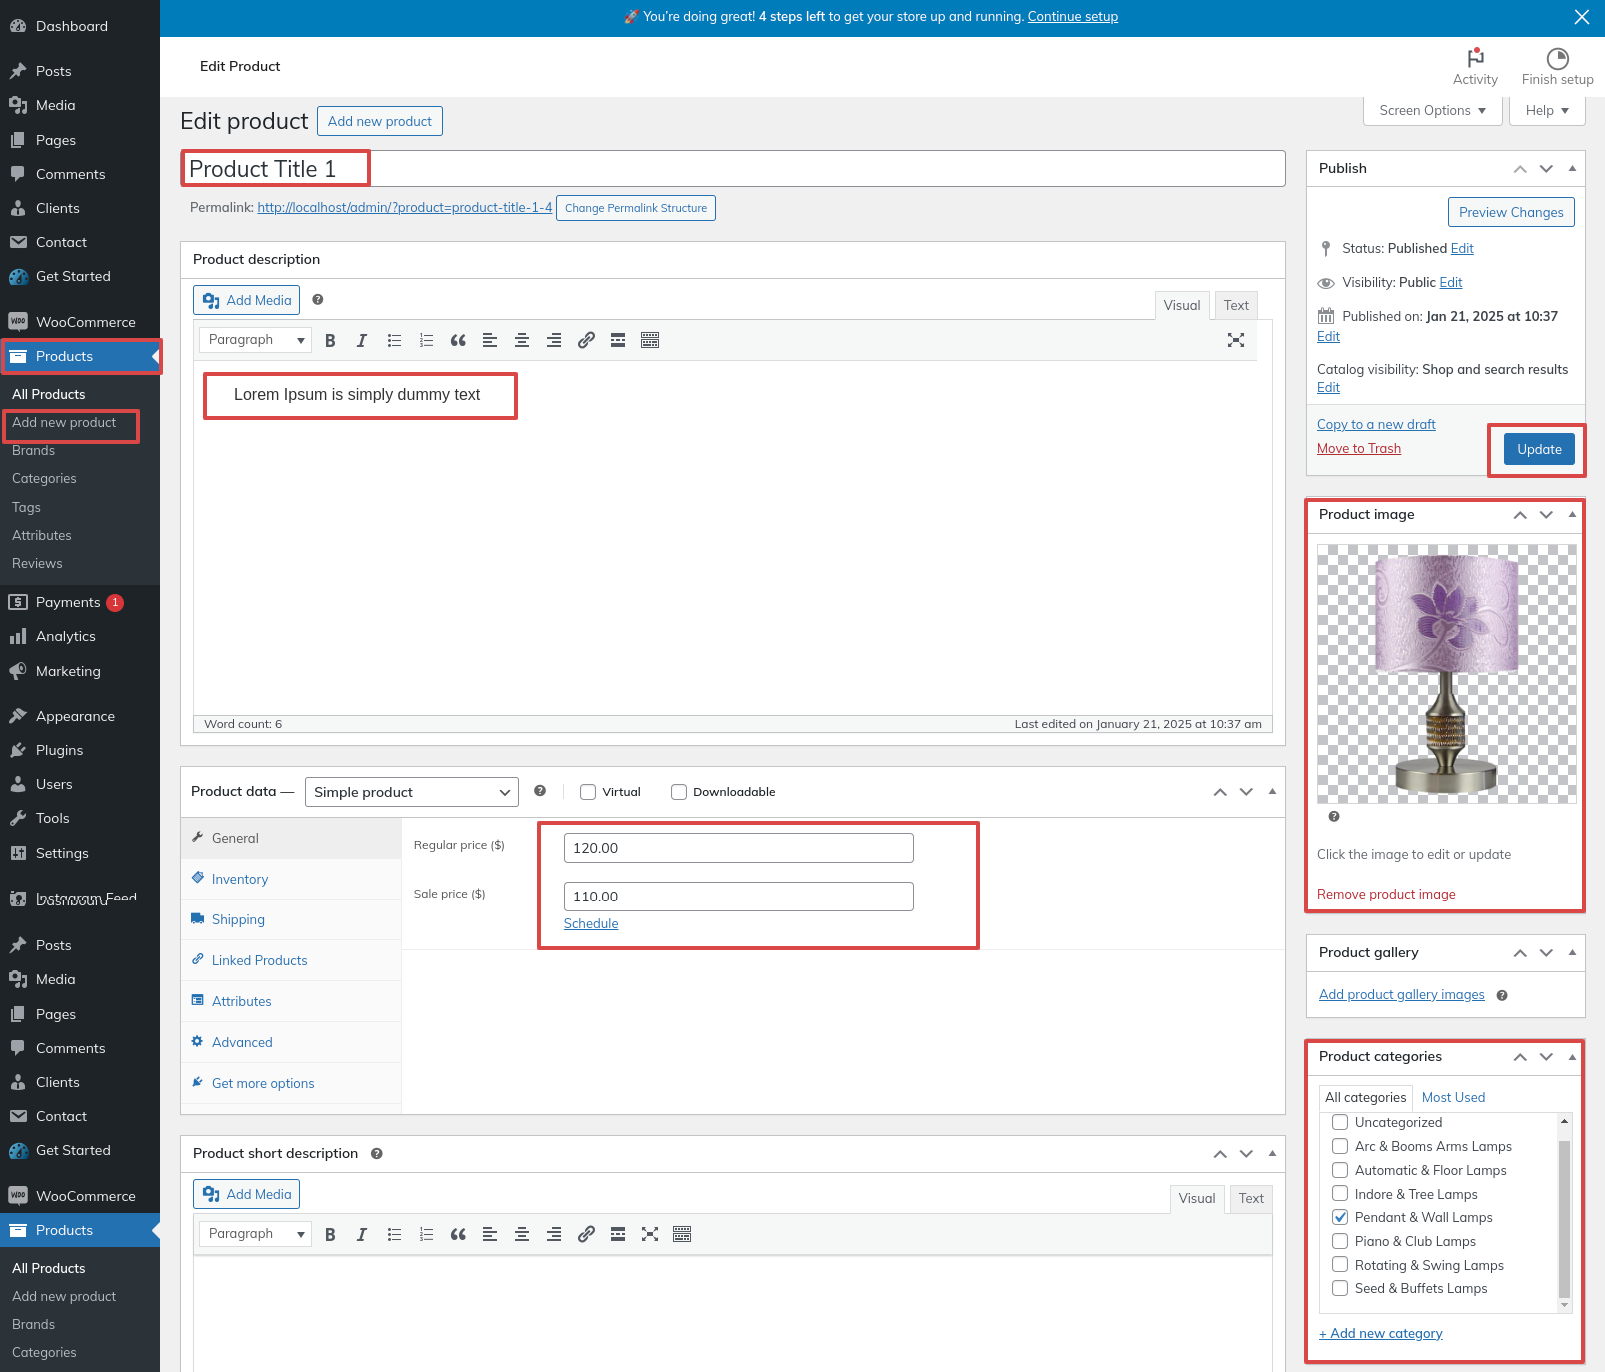Click help icon beside product type selector
The width and height of the screenshot is (1605, 1372).
(x=540, y=791)
